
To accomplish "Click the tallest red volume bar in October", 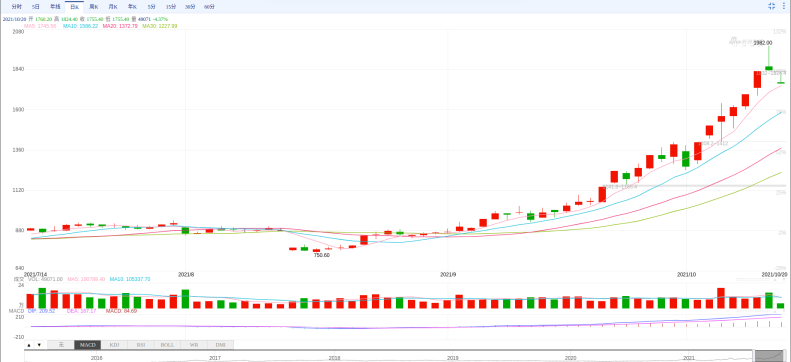I will (721, 298).
